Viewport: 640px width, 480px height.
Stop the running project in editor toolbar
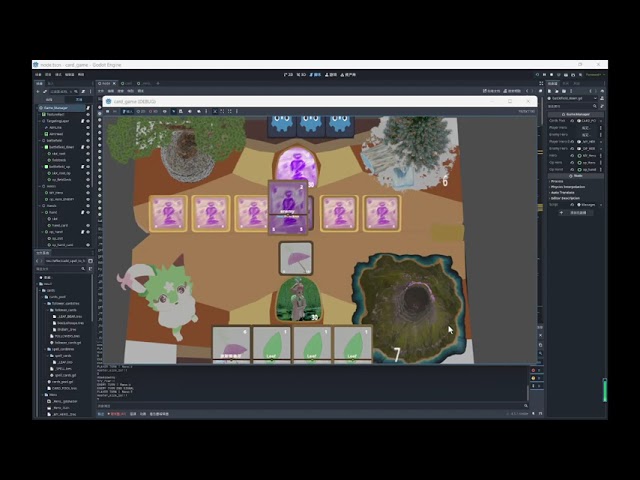point(551,75)
